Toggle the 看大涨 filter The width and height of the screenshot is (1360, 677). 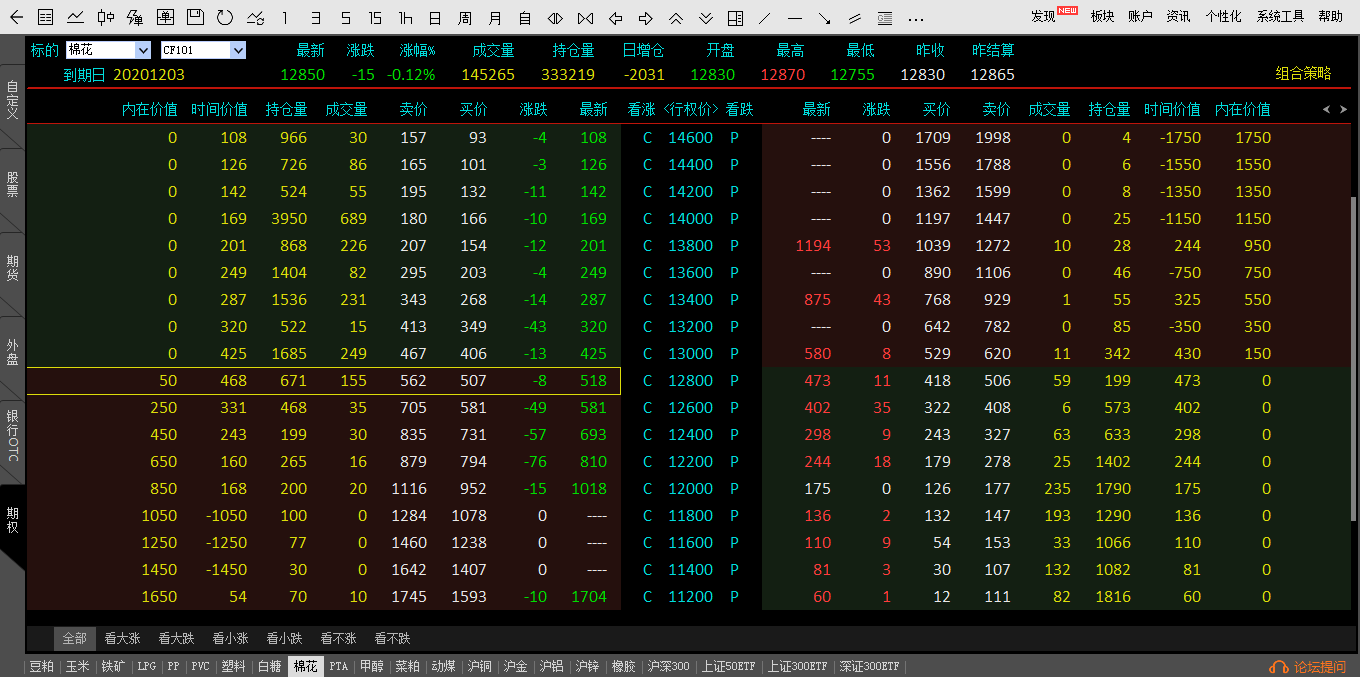point(122,638)
